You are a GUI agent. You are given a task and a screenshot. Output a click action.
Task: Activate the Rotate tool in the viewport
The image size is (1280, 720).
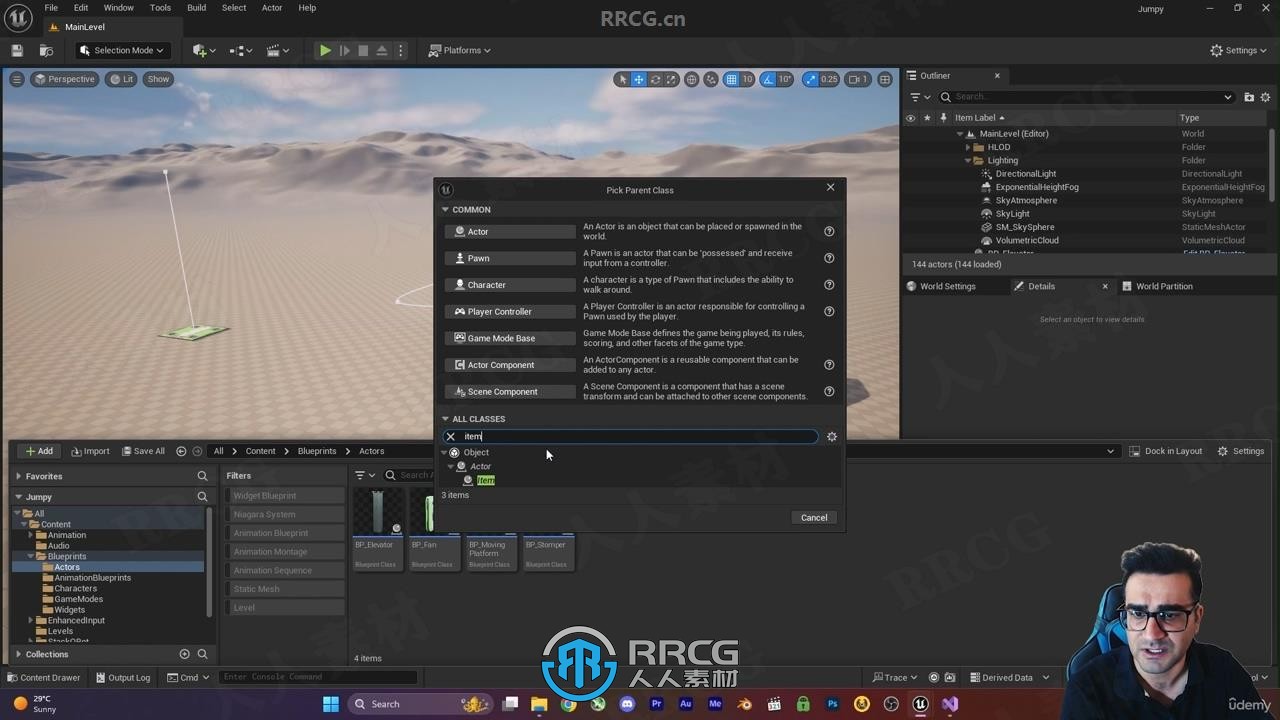[x=655, y=79]
